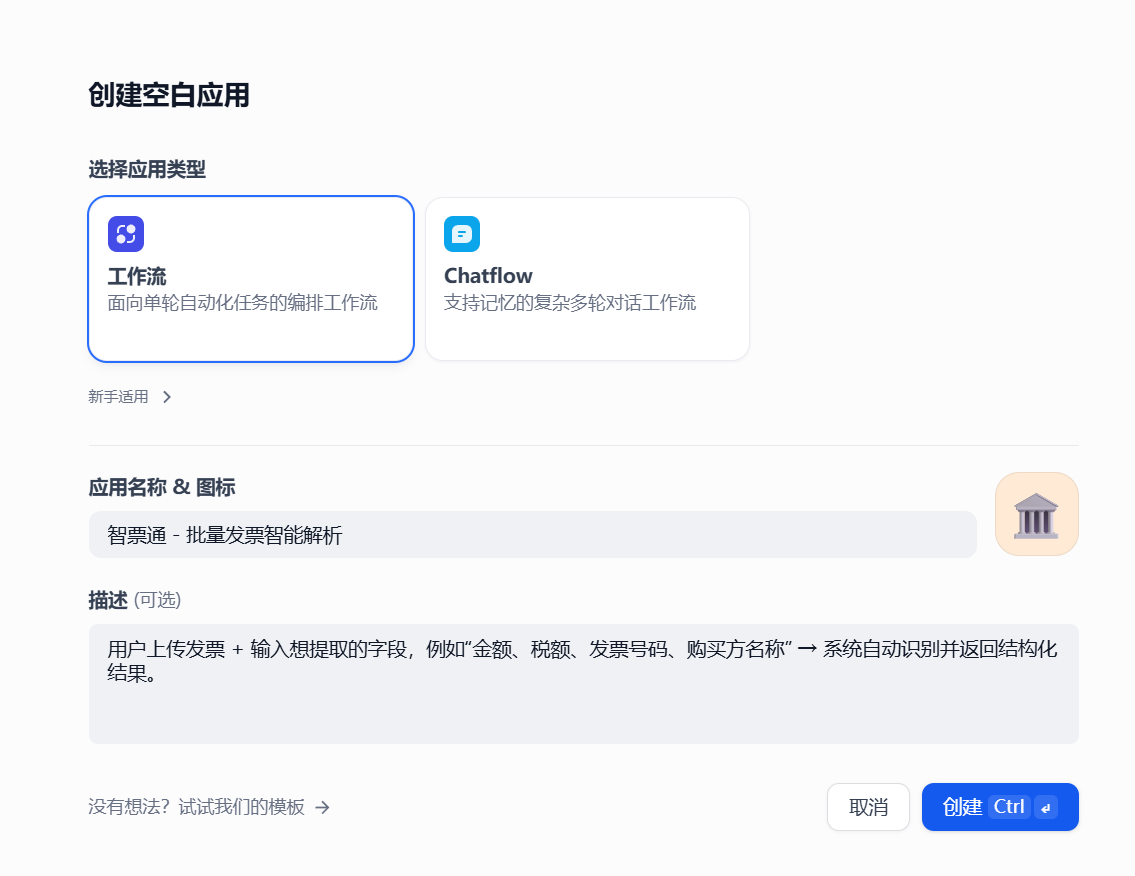Click the 描述 description text area
The image size is (1135, 876).
click(583, 683)
